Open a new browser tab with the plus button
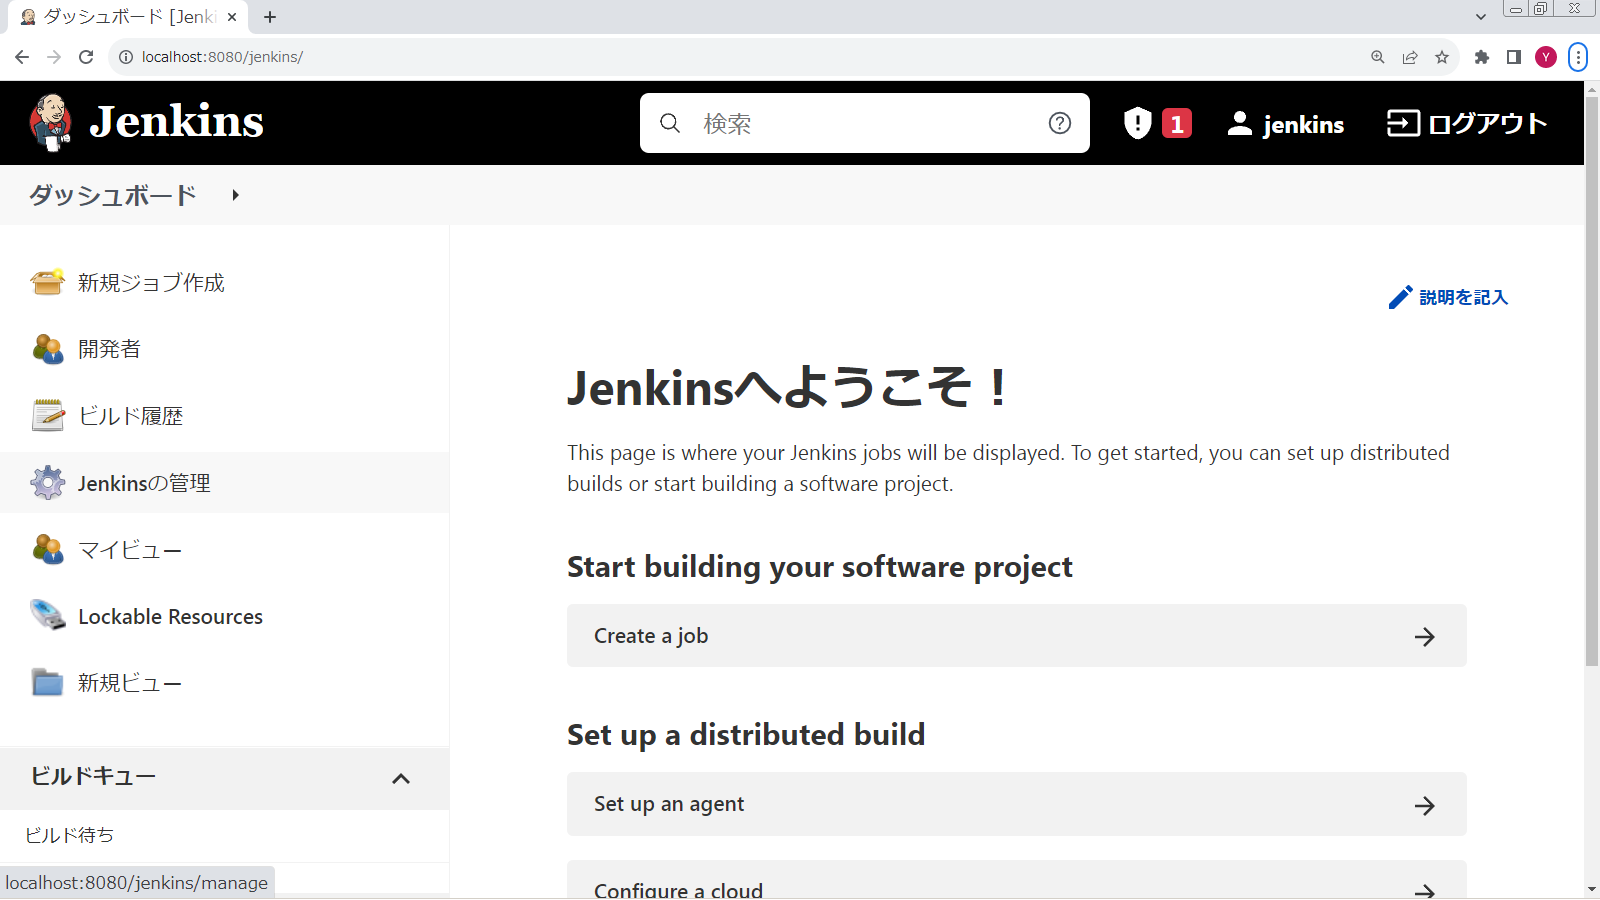This screenshot has width=1600, height=900. 270,17
